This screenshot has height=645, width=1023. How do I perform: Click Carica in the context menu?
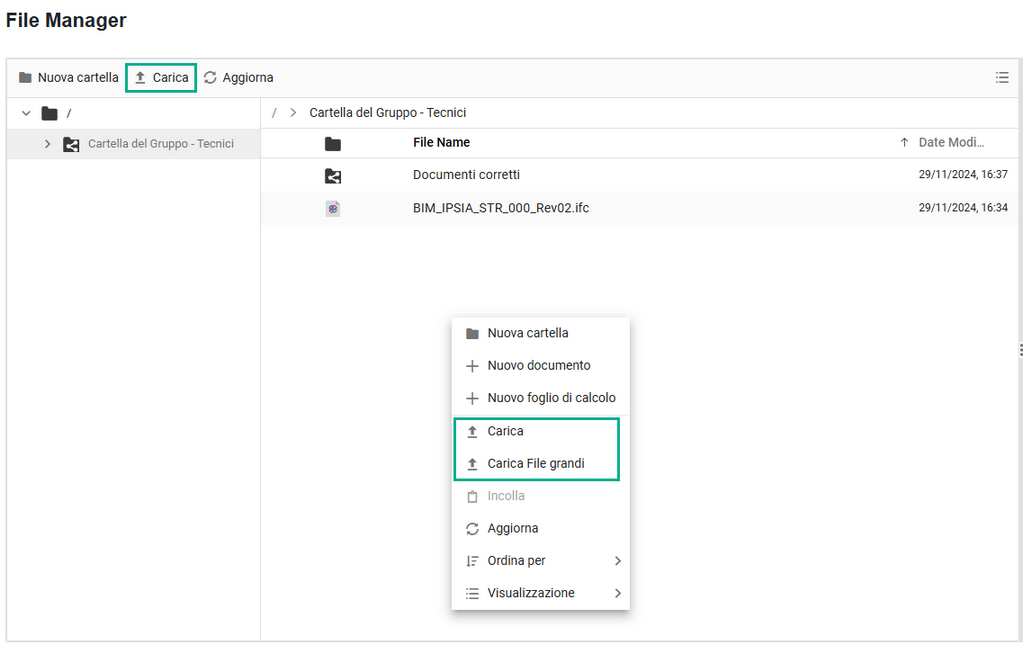(x=505, y=431)
